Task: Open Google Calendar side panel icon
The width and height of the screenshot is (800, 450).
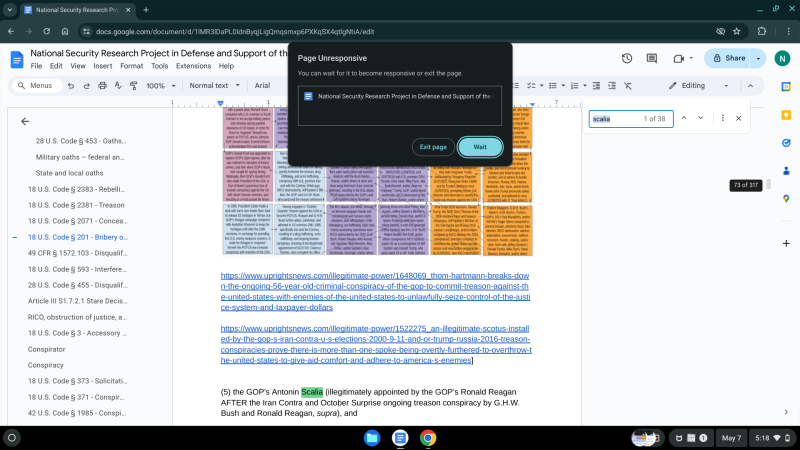Action: 787,114
